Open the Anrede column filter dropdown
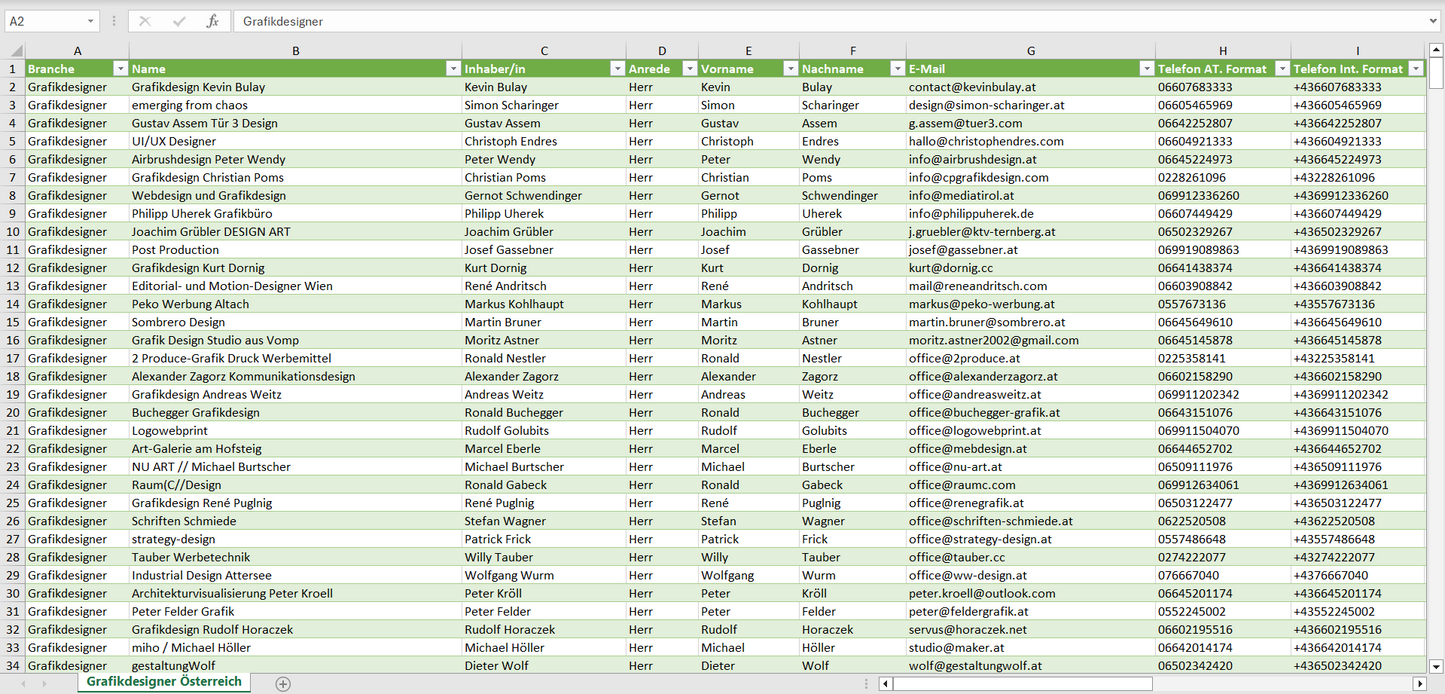Screen dimensions: 1445x694 tap(689, 69)
